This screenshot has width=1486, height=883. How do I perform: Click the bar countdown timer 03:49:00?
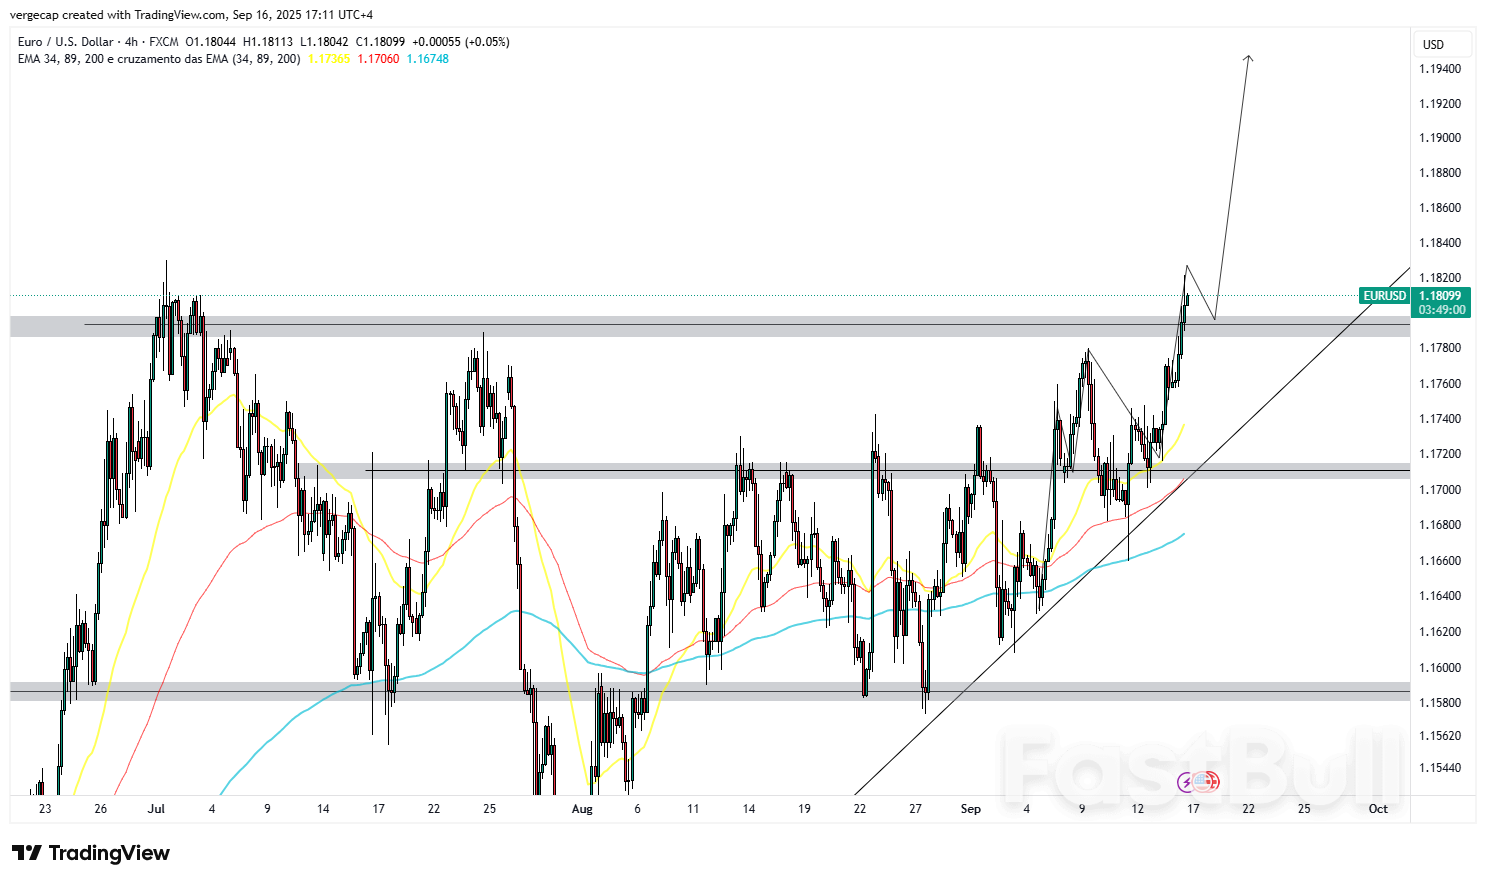click(x=1440, y=310)
